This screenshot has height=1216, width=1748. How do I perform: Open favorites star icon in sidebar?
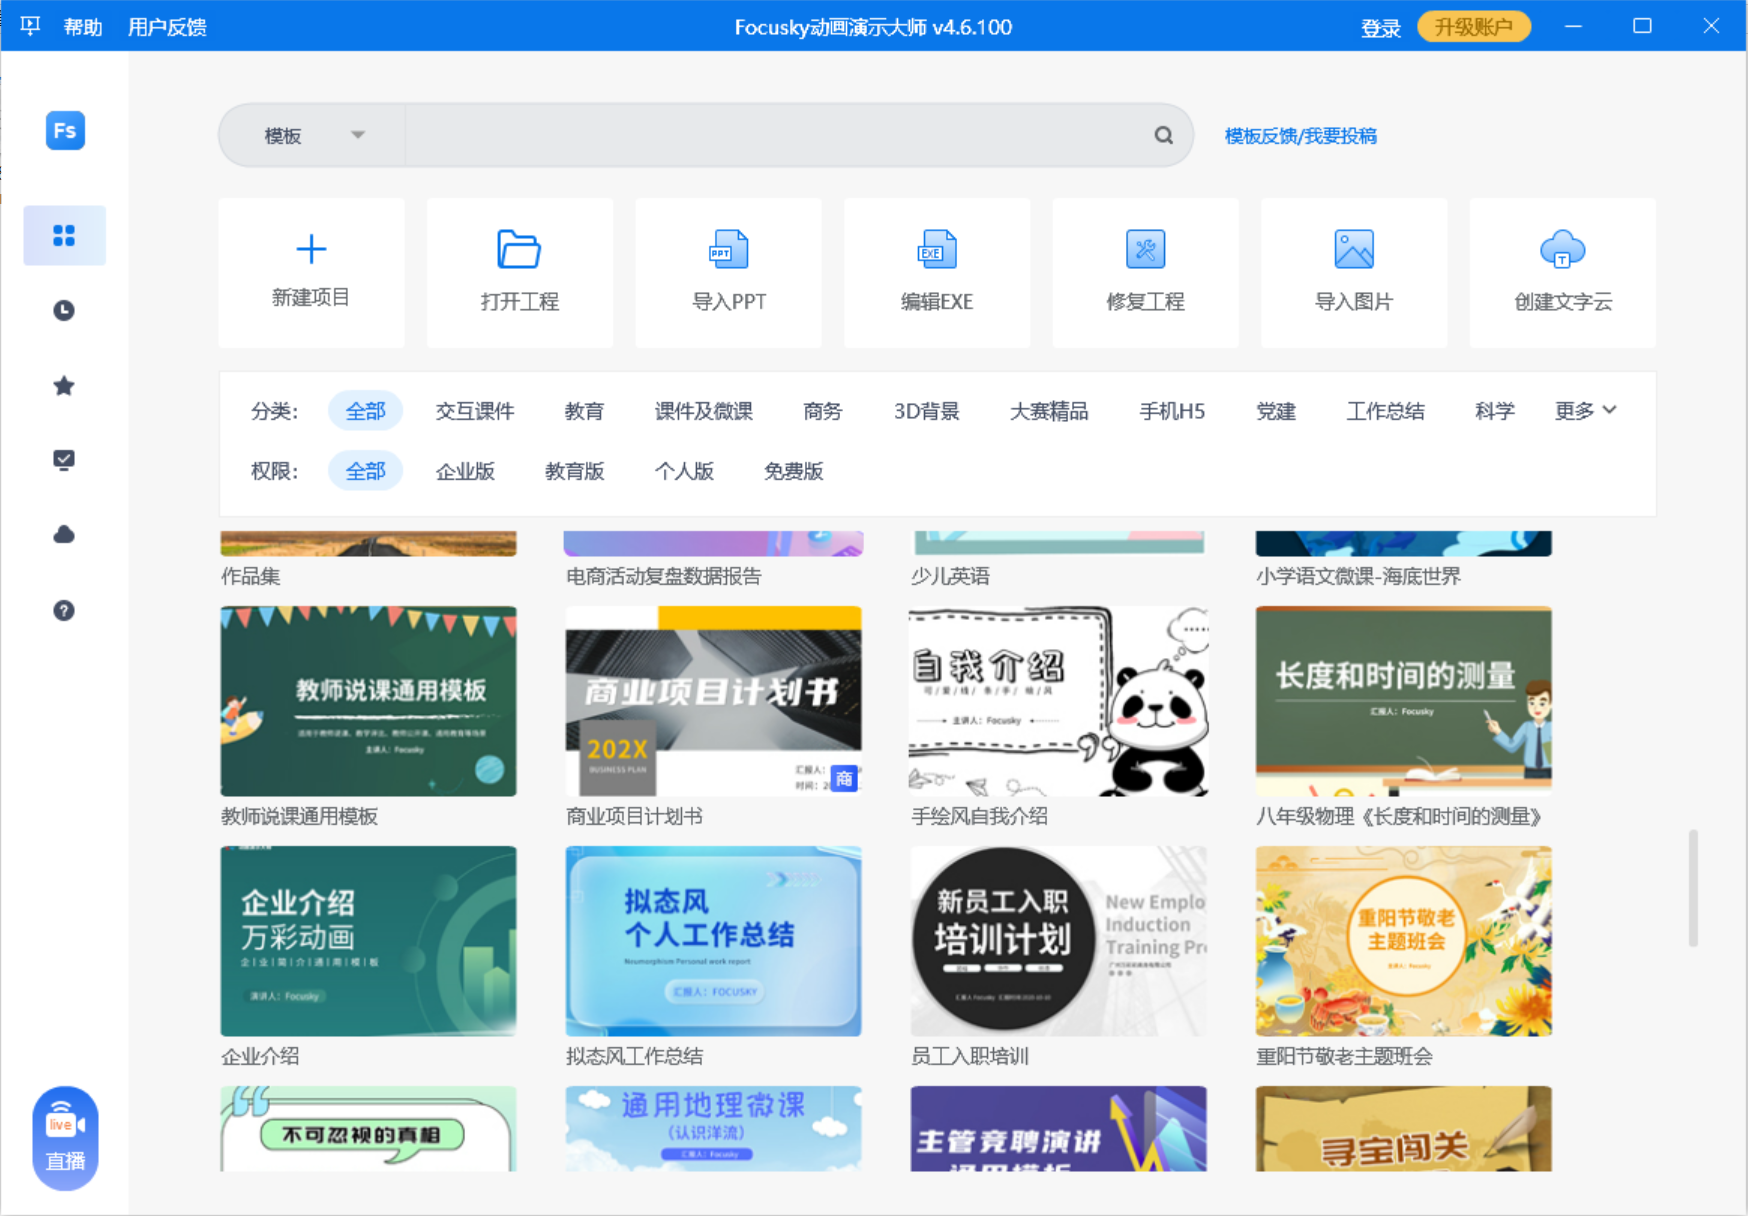(64, 385)
